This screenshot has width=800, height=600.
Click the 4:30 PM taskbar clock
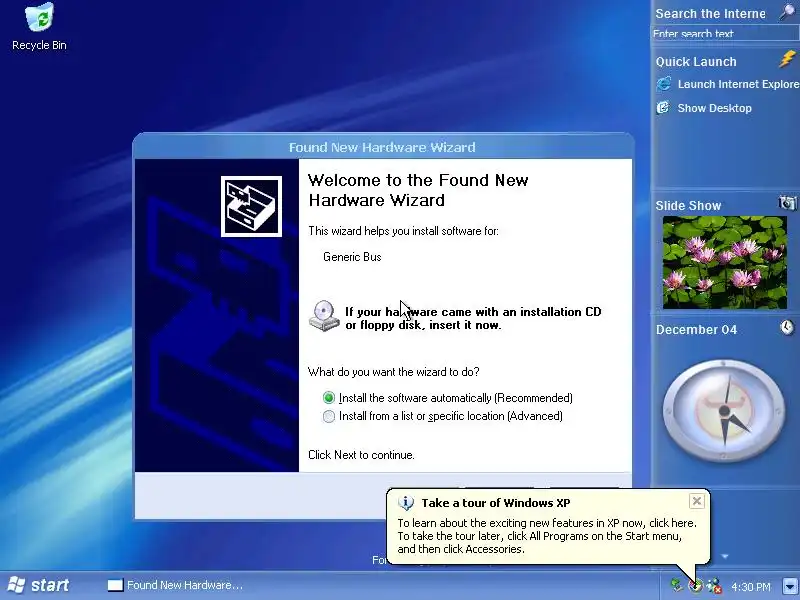click(x=751, y=586)
